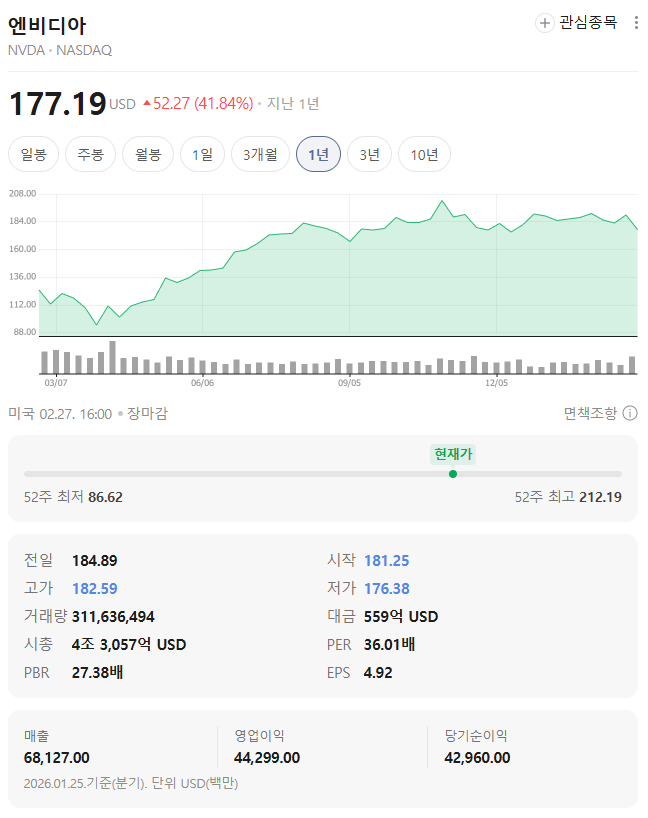Open the 면책조항 disclaimer link
The width and height of the screenshot is (648, 818).
point(590,414)
